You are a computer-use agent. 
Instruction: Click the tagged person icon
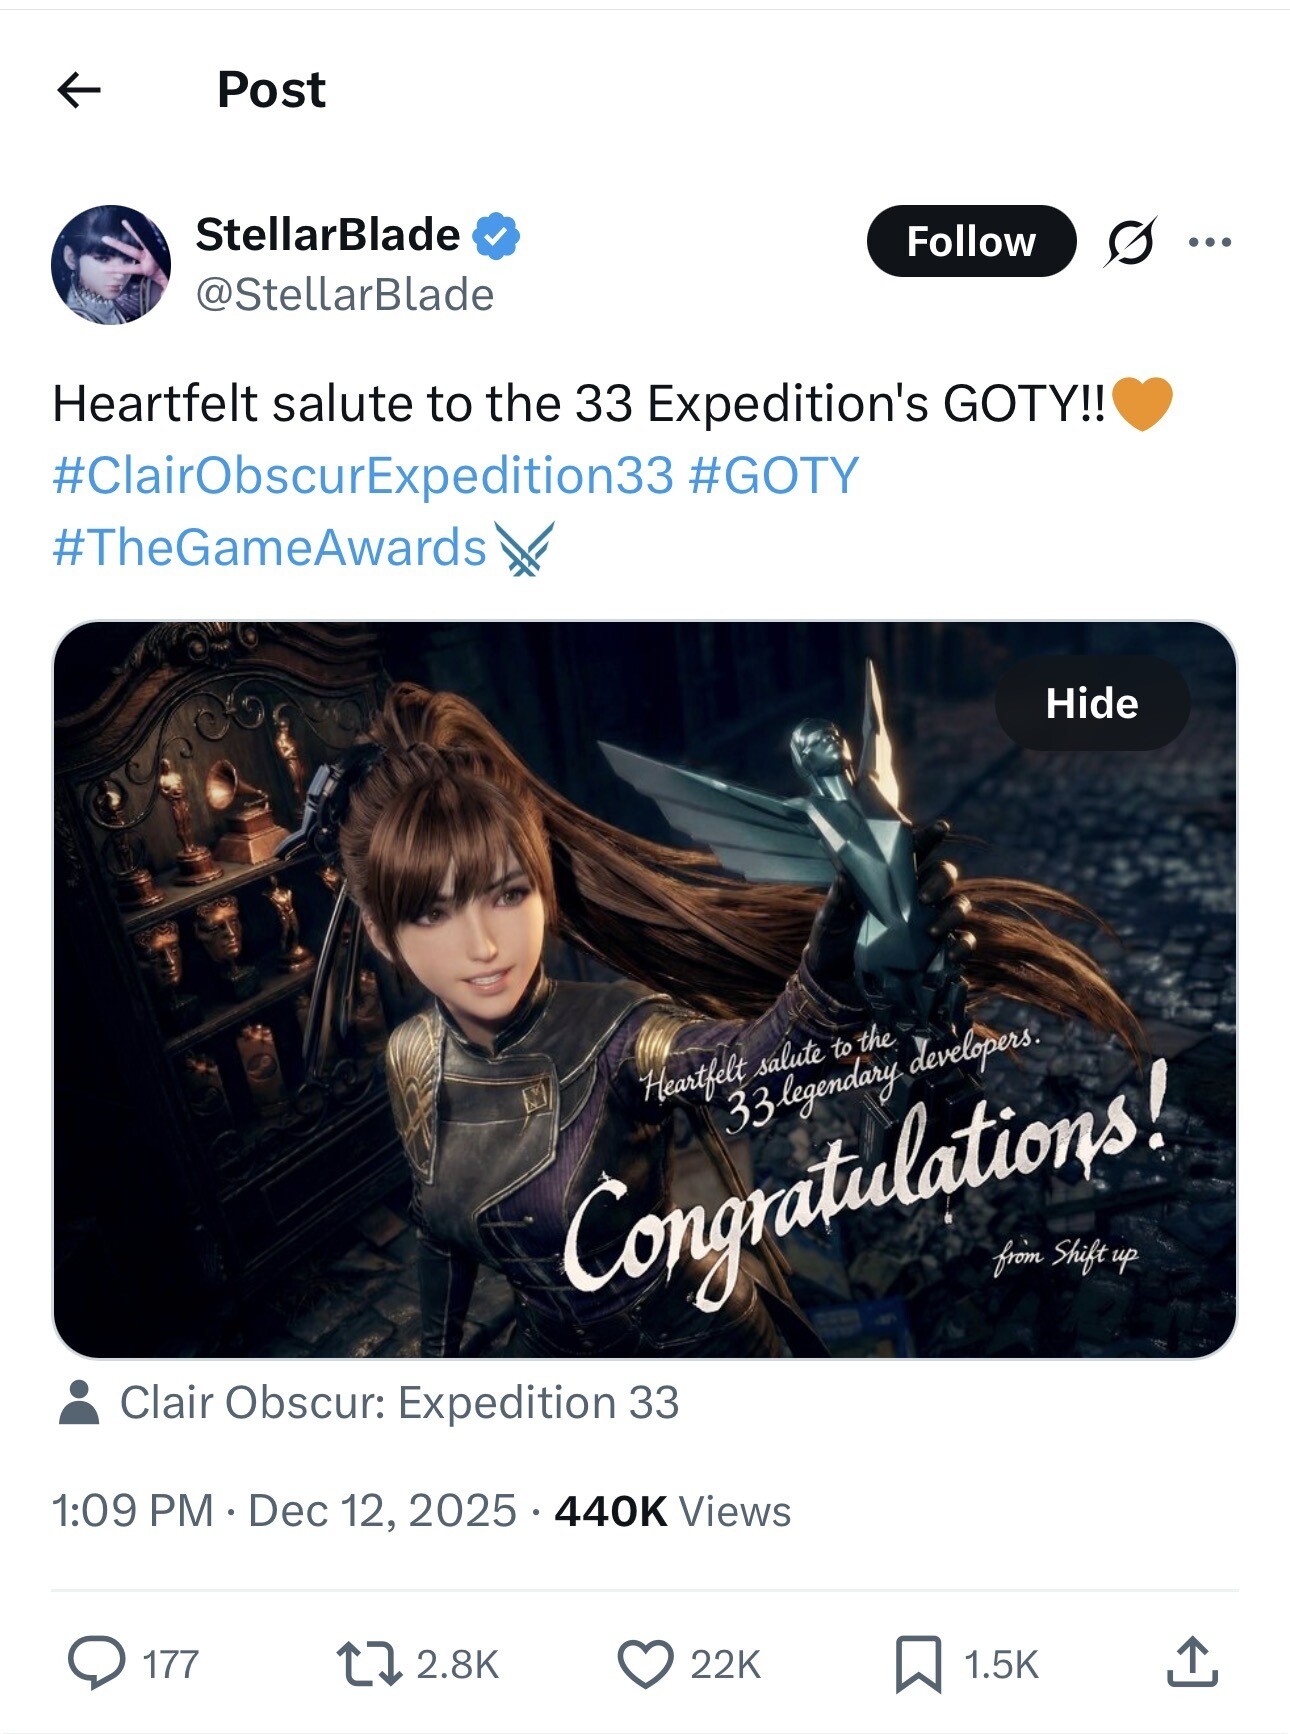click(79, 1402)
